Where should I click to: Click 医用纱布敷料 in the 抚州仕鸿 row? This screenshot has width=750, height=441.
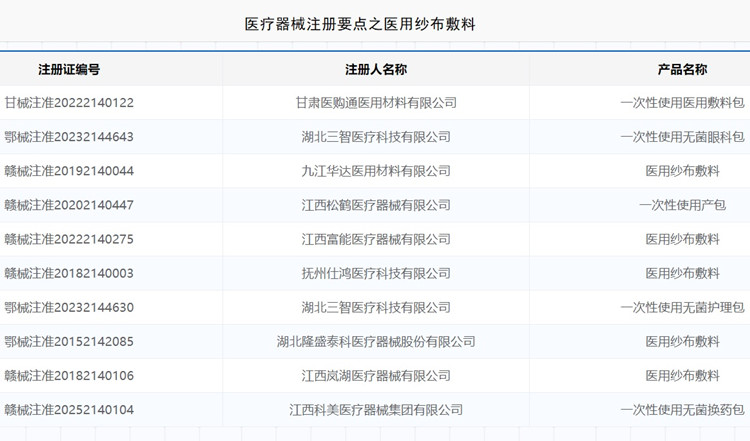pyautogui.click(x=683, y=273)
